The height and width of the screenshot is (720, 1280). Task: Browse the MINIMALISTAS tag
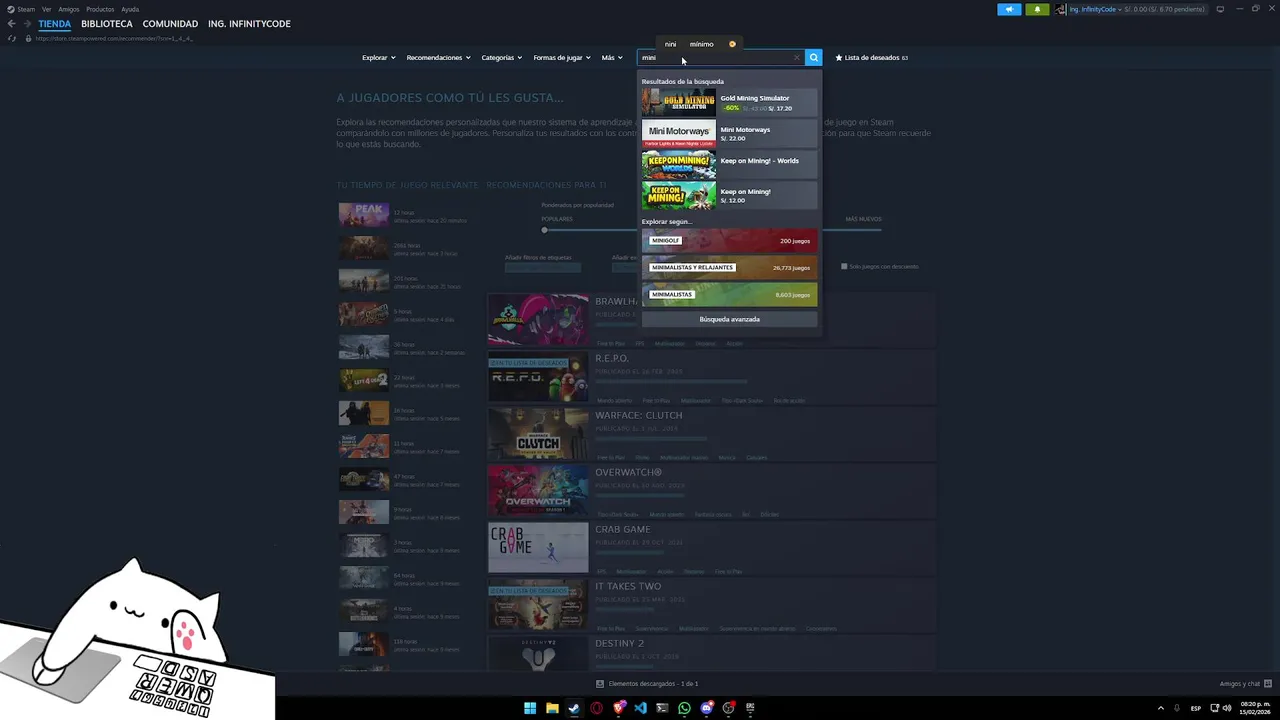[729, 294]
